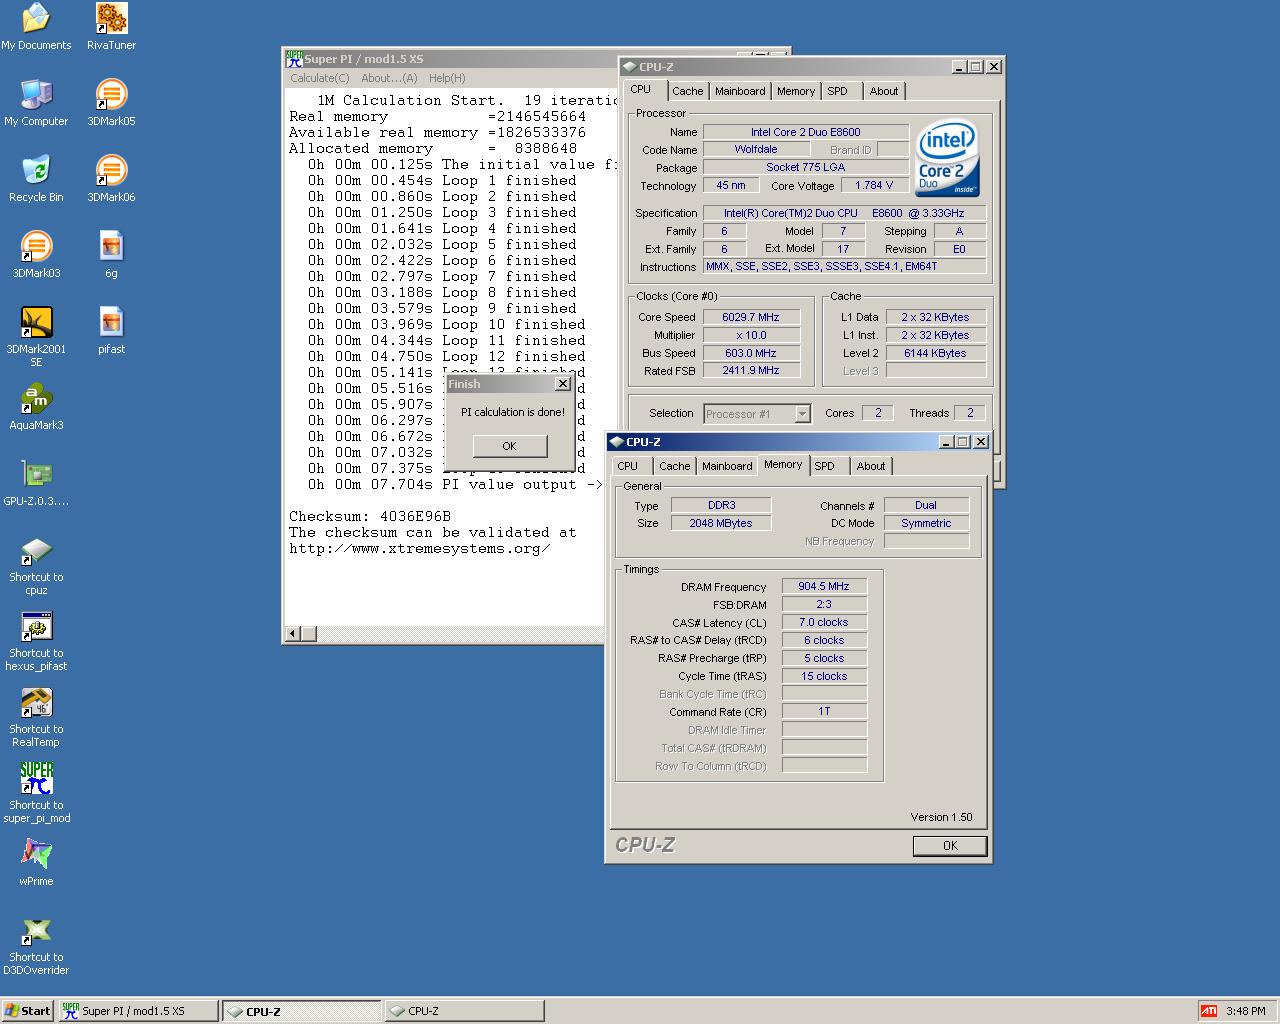Close the Finish dialog
Viewport: 1280px width, 1024px height.
(562, 384)
